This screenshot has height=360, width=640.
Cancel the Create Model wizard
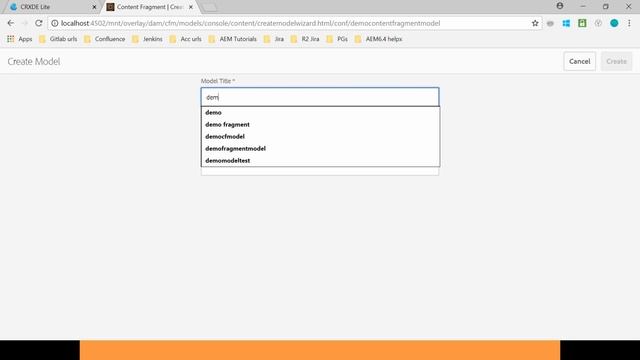click(579, 61)
